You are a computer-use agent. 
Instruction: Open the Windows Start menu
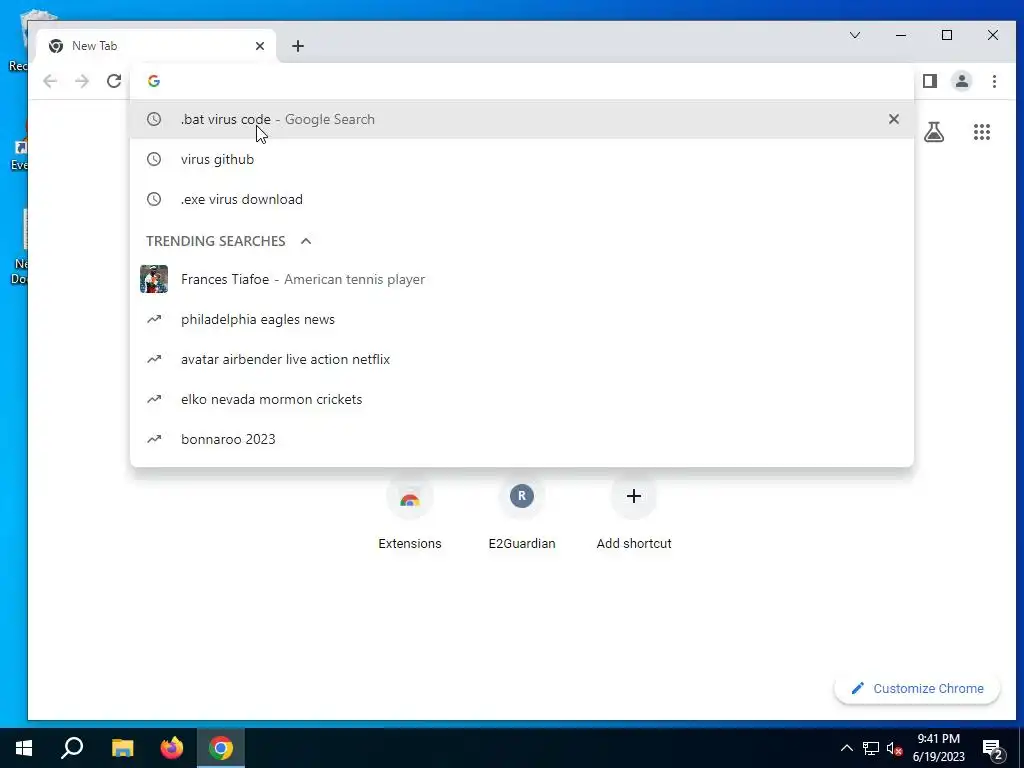pos(24,748)
